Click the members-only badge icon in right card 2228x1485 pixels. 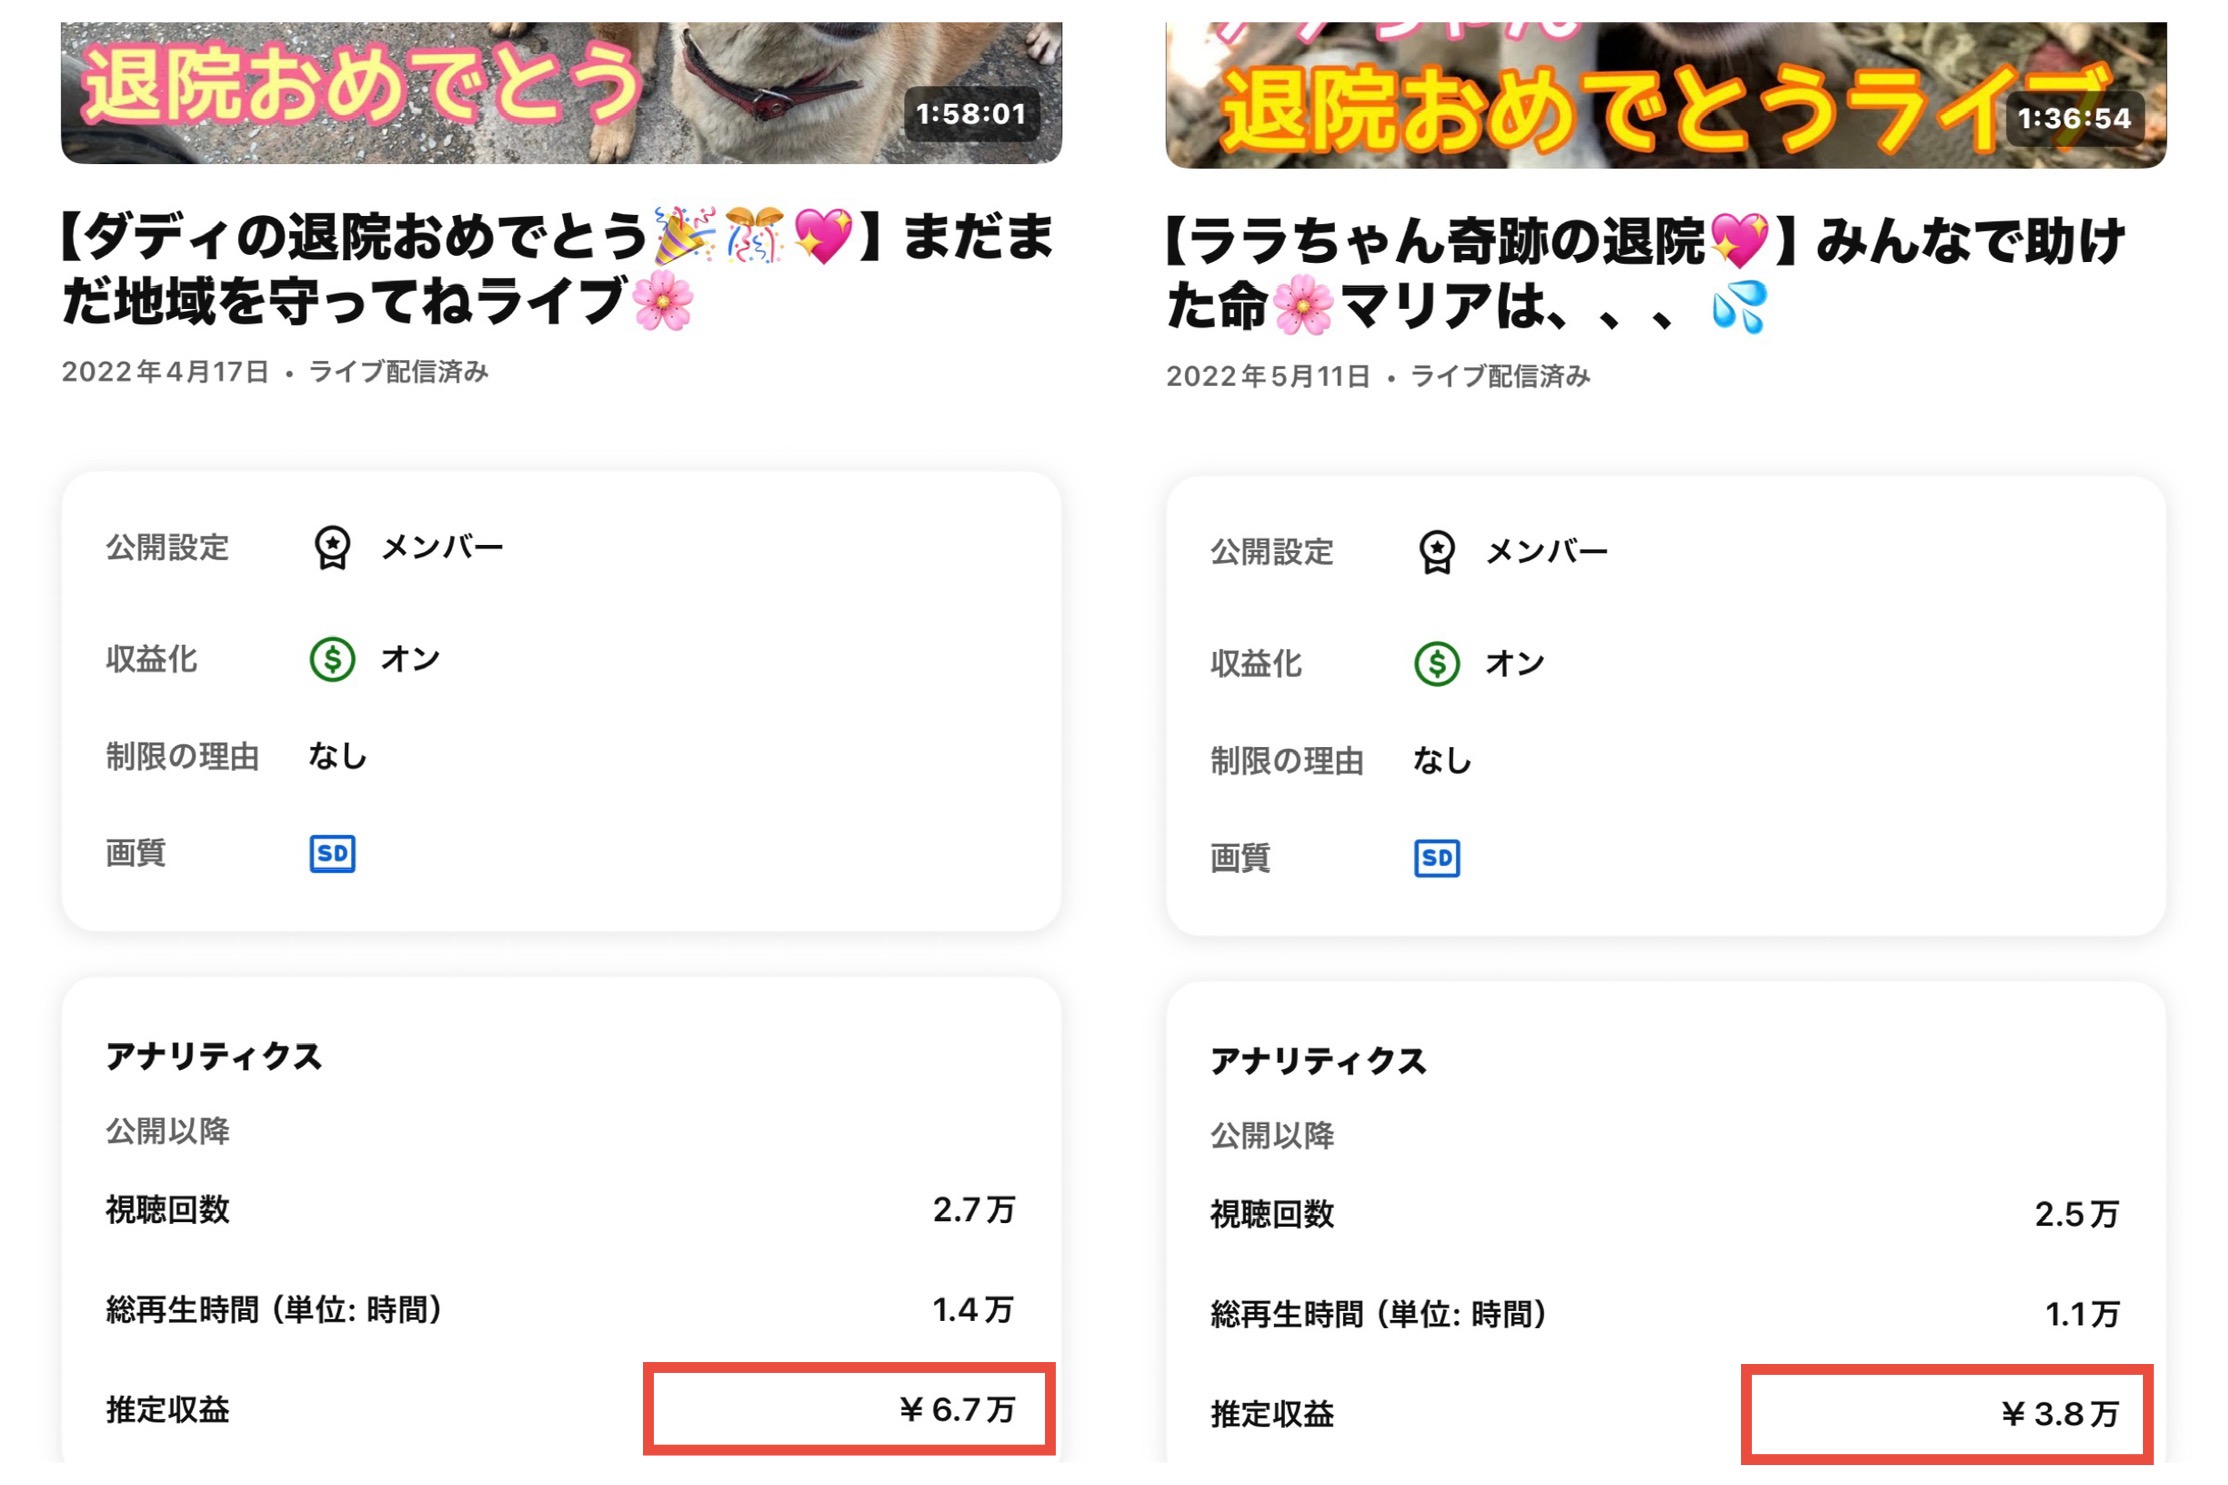pyautogui.click(x=1436, y=552)
